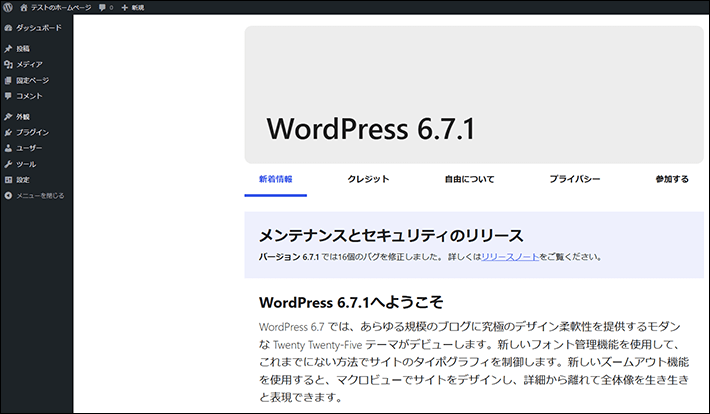
Task: Open the home icon for テストのホームページ
Action: (24, 8)
